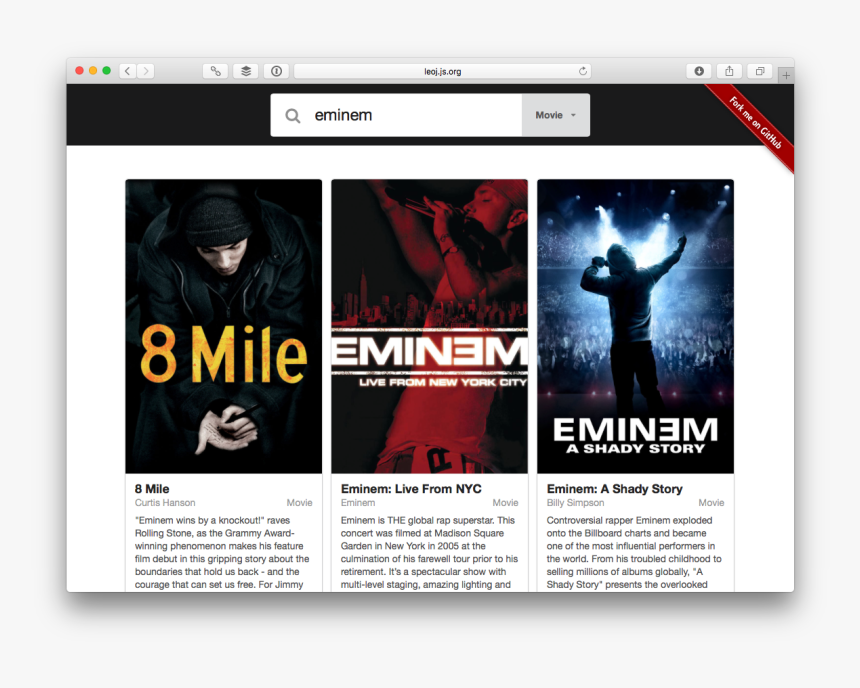Click the forward navigation arrow
860x688 pixels.
point(146,71)
